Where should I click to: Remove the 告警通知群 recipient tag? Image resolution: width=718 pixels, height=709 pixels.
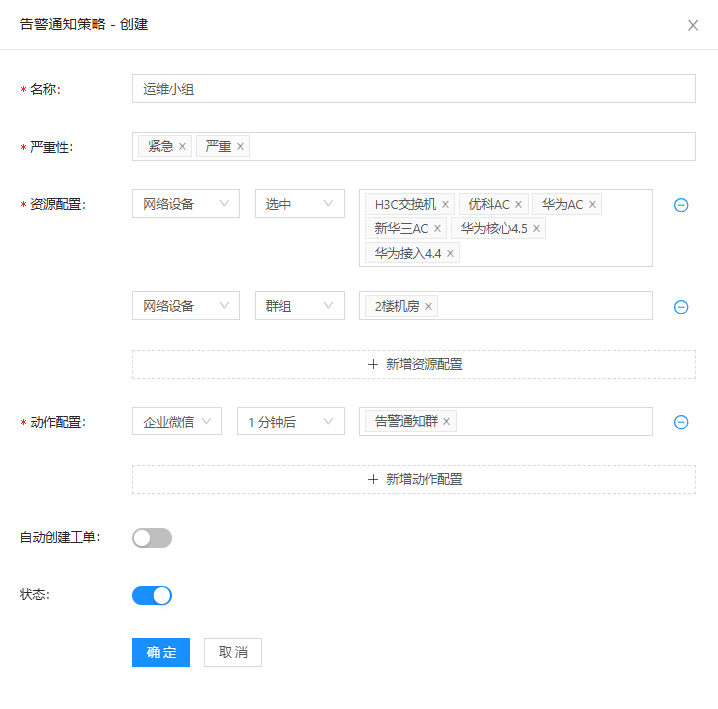click(x=446, y=422)
